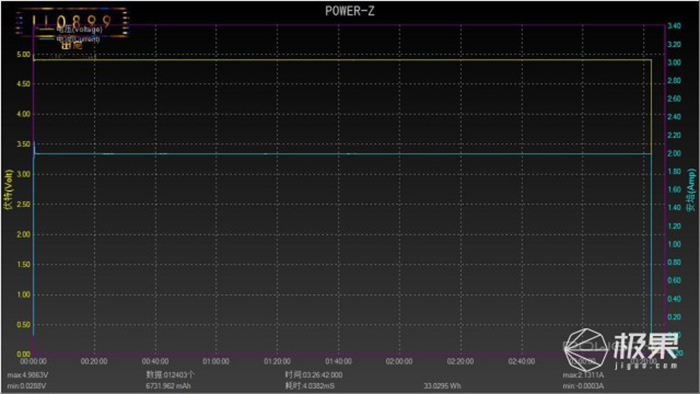Click the Volt axis title on left
The height and width of the screenshot is (394, 700).
coord(8,190)
